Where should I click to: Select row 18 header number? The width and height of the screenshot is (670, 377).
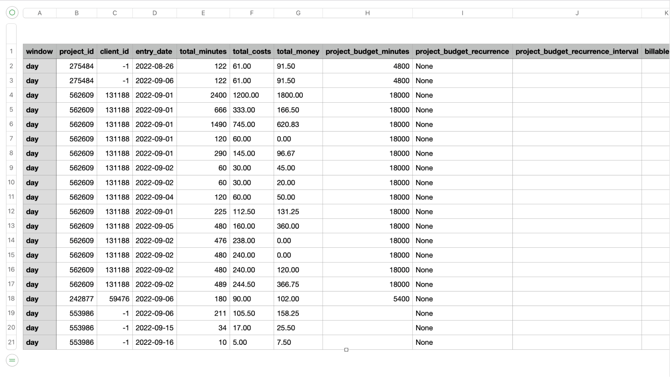point(12,299)
